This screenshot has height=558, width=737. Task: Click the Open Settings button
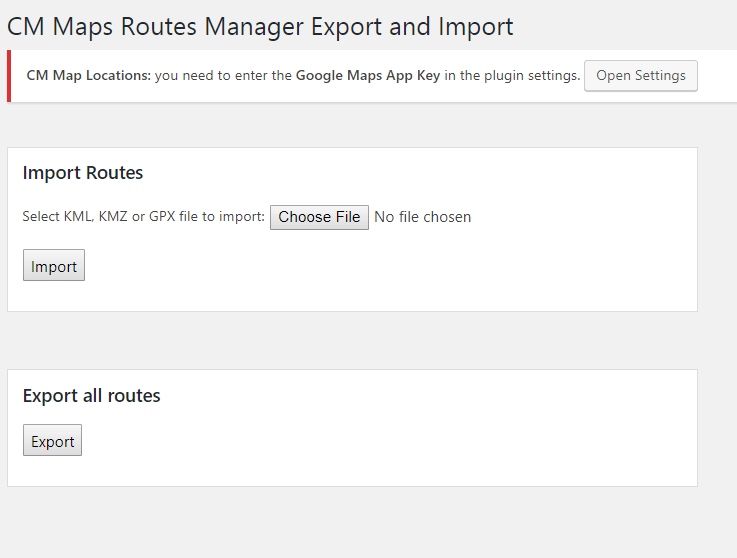pyautogui.click(x=641, y=76)
